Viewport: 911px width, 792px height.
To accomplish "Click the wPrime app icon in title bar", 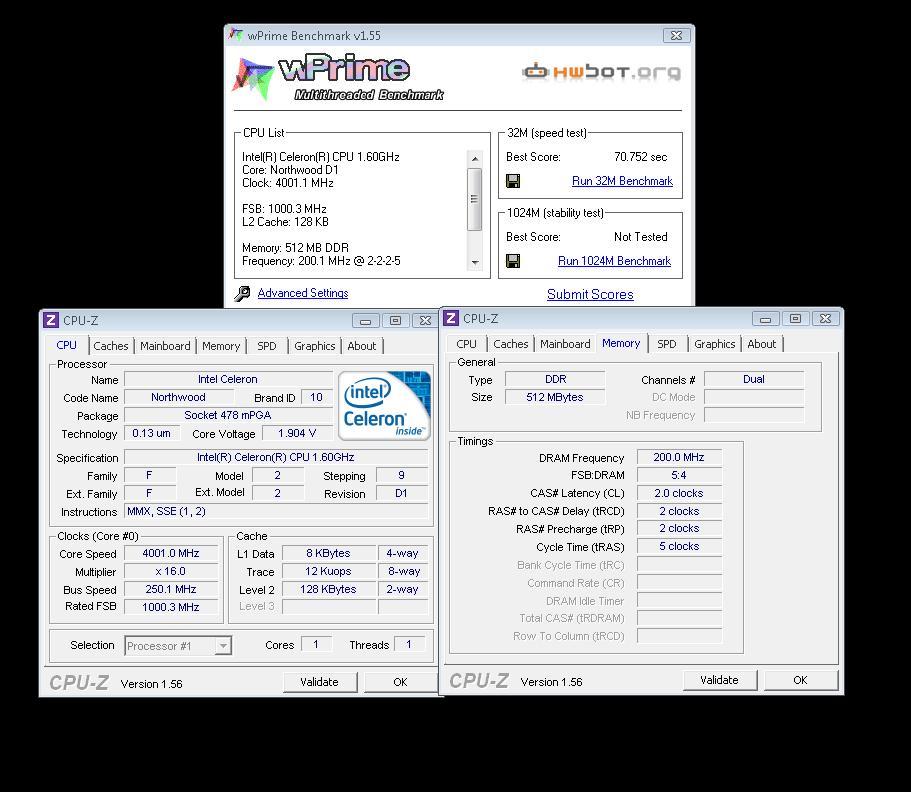I will point(235,35).
